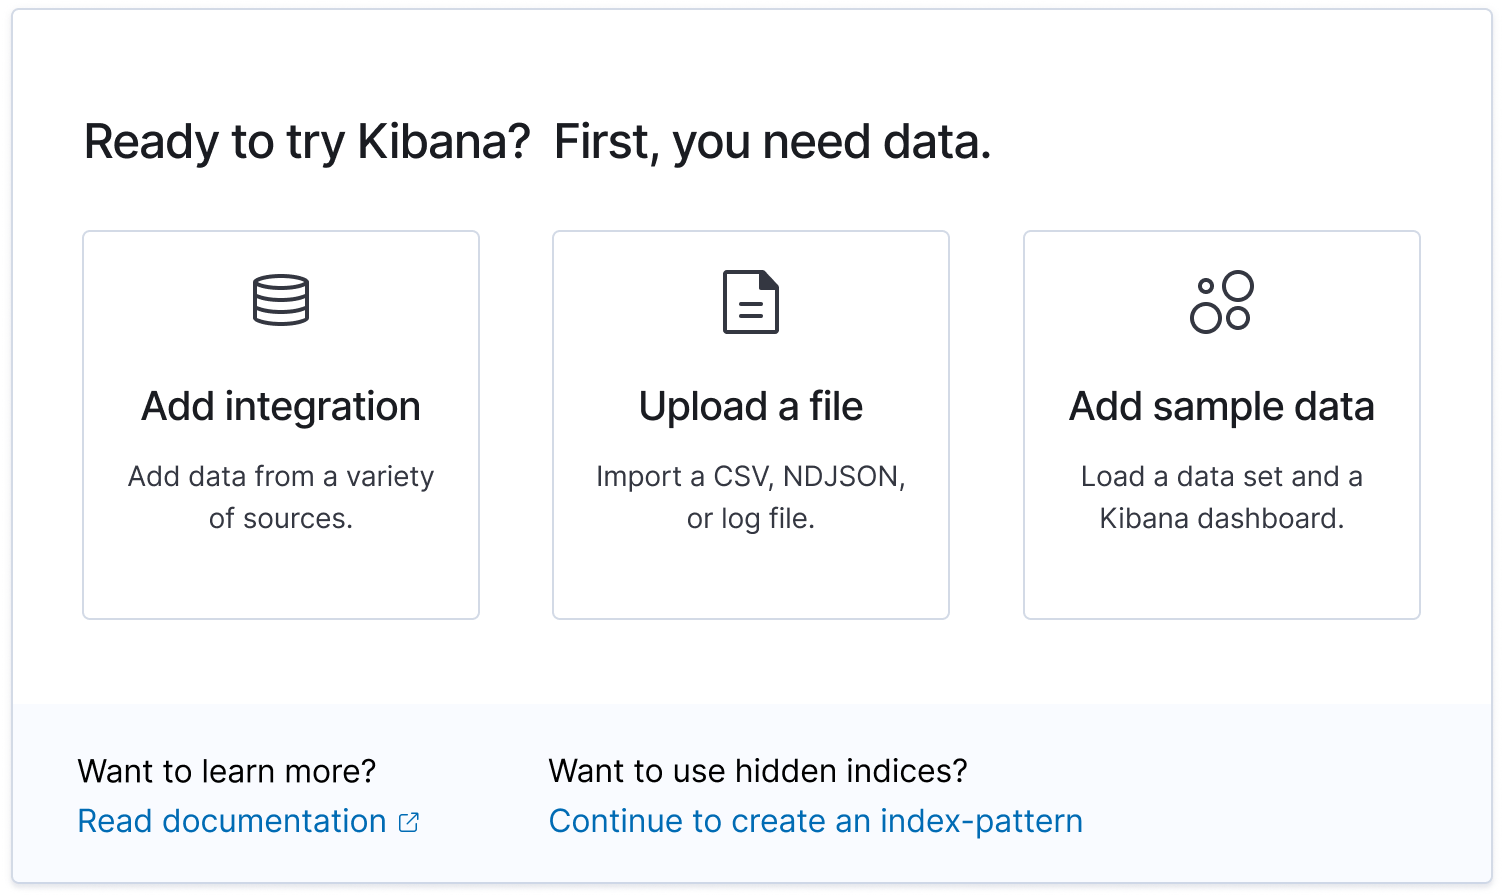Viewport: 1502px width, 896px height.
Task: Click the bubbles icon above Add sample data
Action: (x=1221, y=302)
